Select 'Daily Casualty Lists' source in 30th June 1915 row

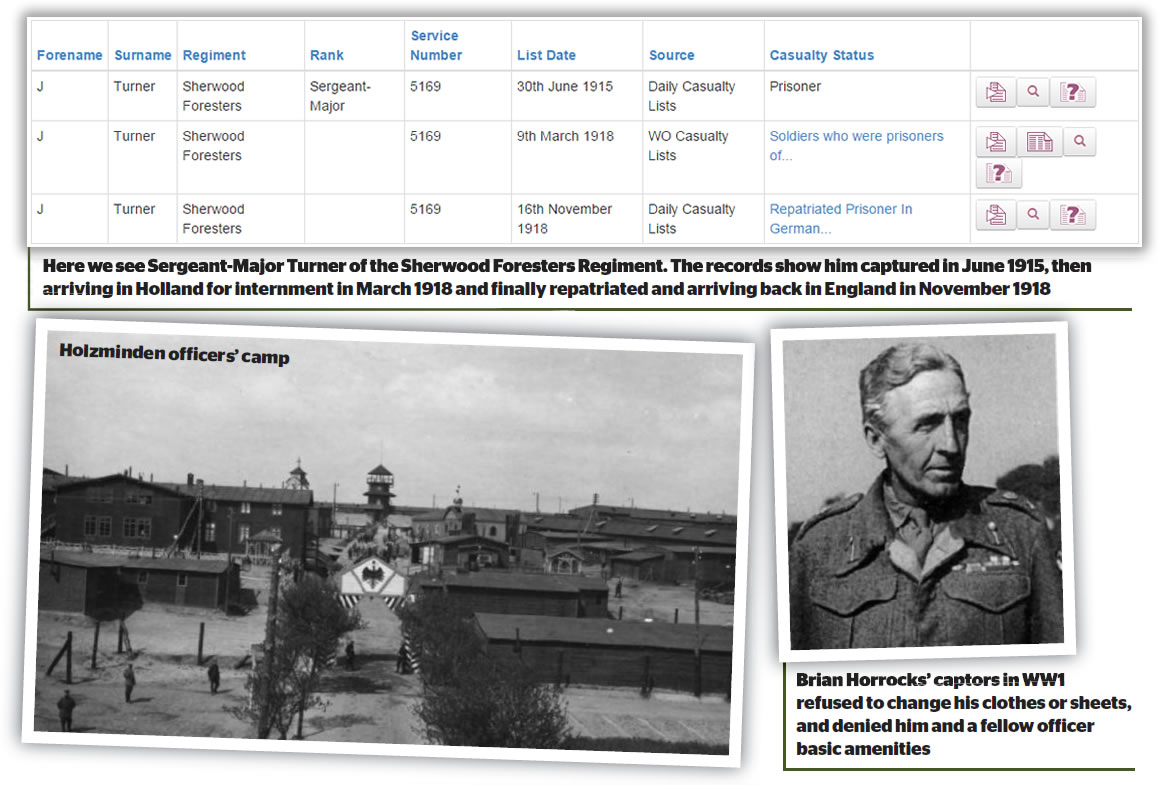click(x=691, y=96)
